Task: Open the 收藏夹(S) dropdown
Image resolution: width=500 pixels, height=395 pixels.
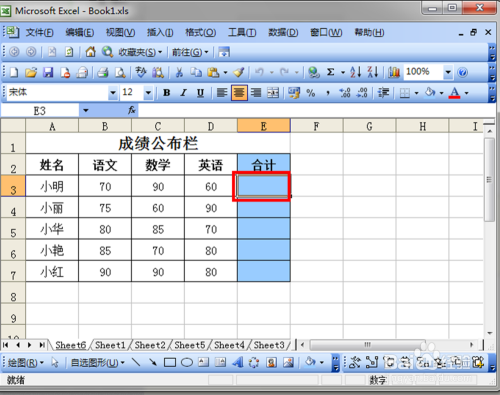Action: pos(140,52)
